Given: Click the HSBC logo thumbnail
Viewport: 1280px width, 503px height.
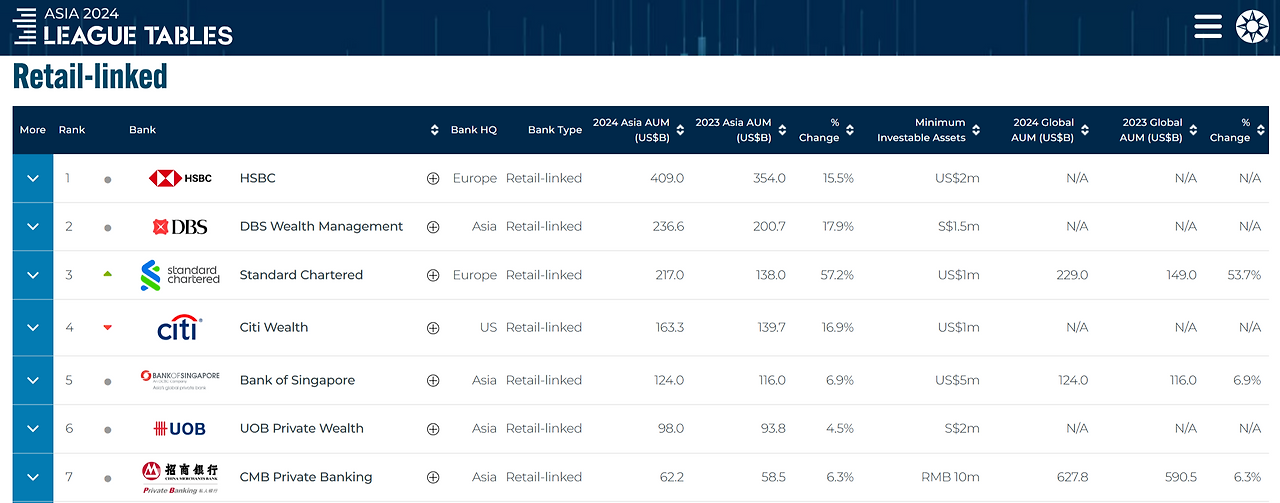Looking at the screenshot, I should point(180,179).
